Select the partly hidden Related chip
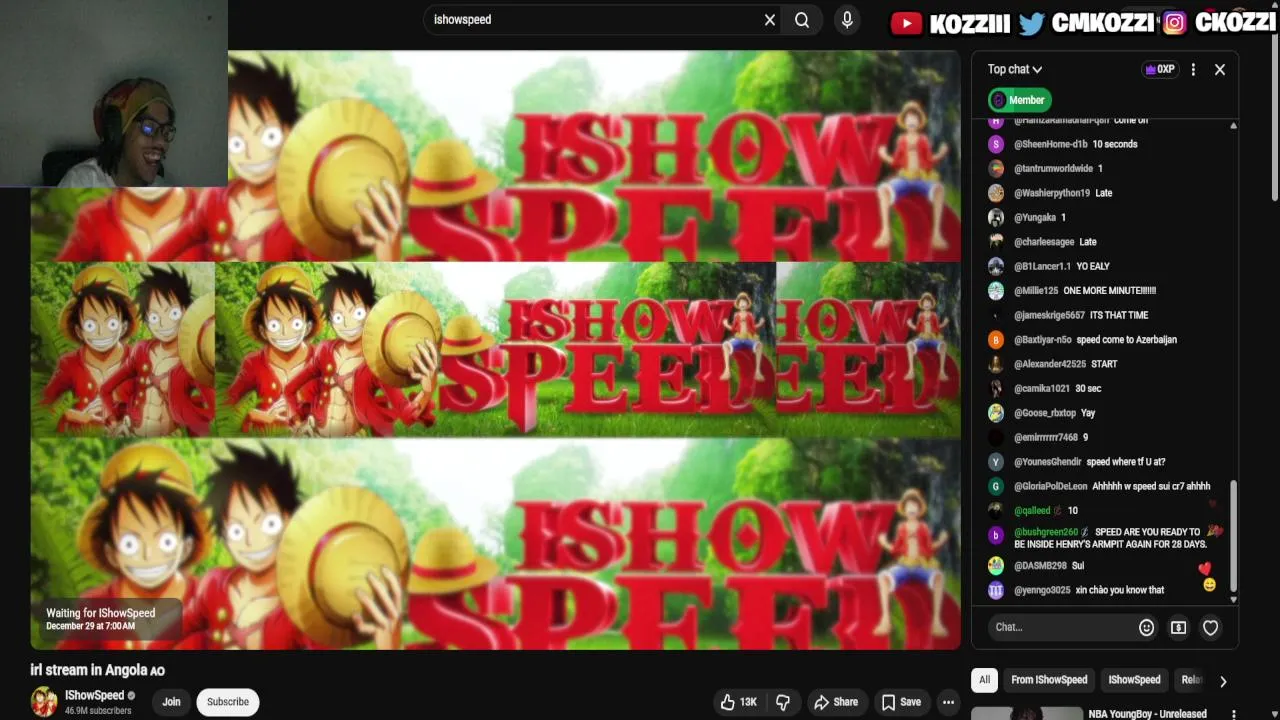 (1190, 680)
